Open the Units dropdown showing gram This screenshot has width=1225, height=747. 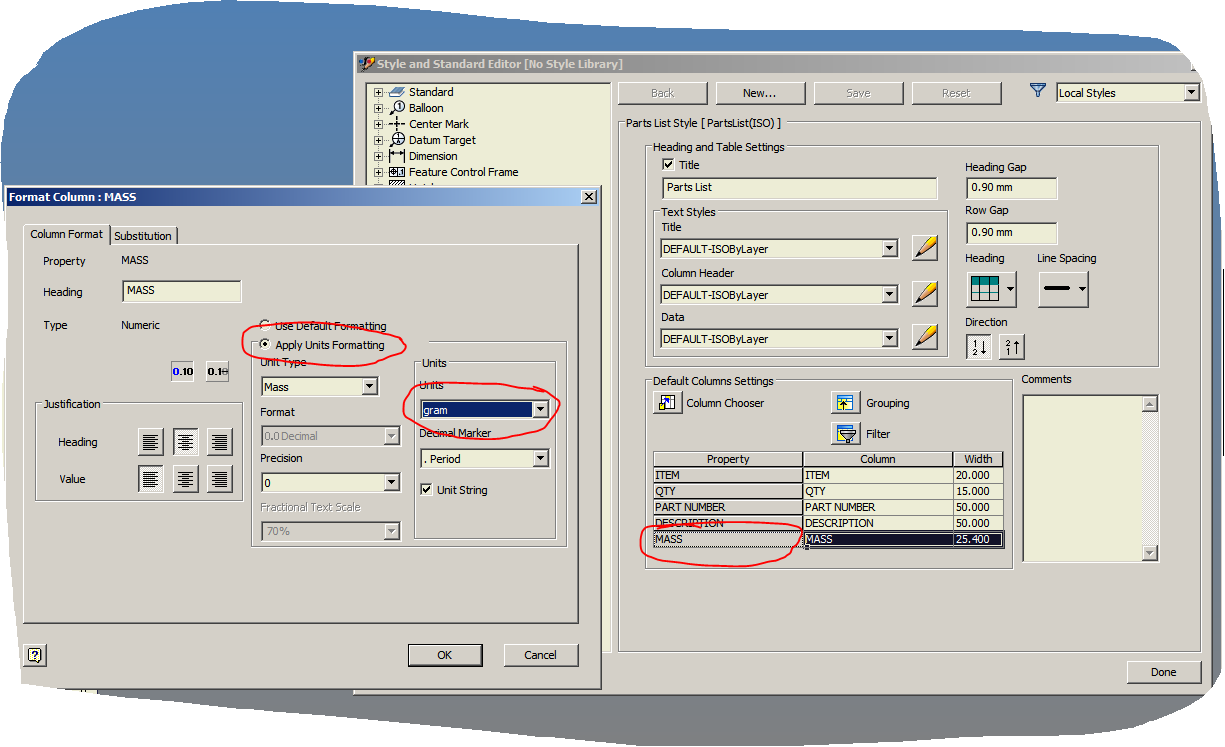[541, 409]
